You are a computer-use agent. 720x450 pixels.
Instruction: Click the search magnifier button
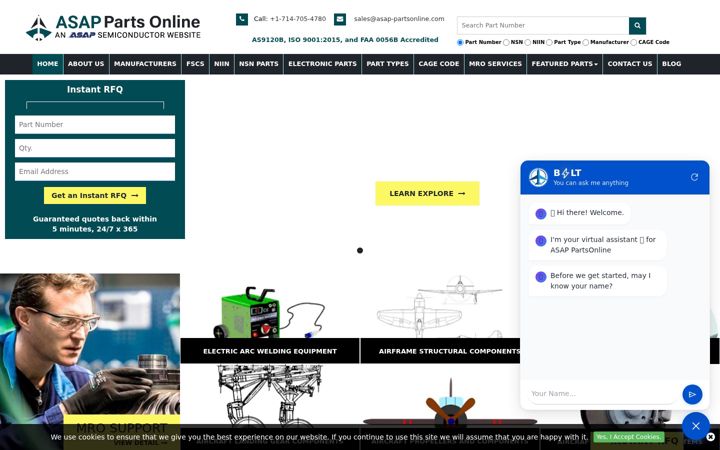[637, 26]
